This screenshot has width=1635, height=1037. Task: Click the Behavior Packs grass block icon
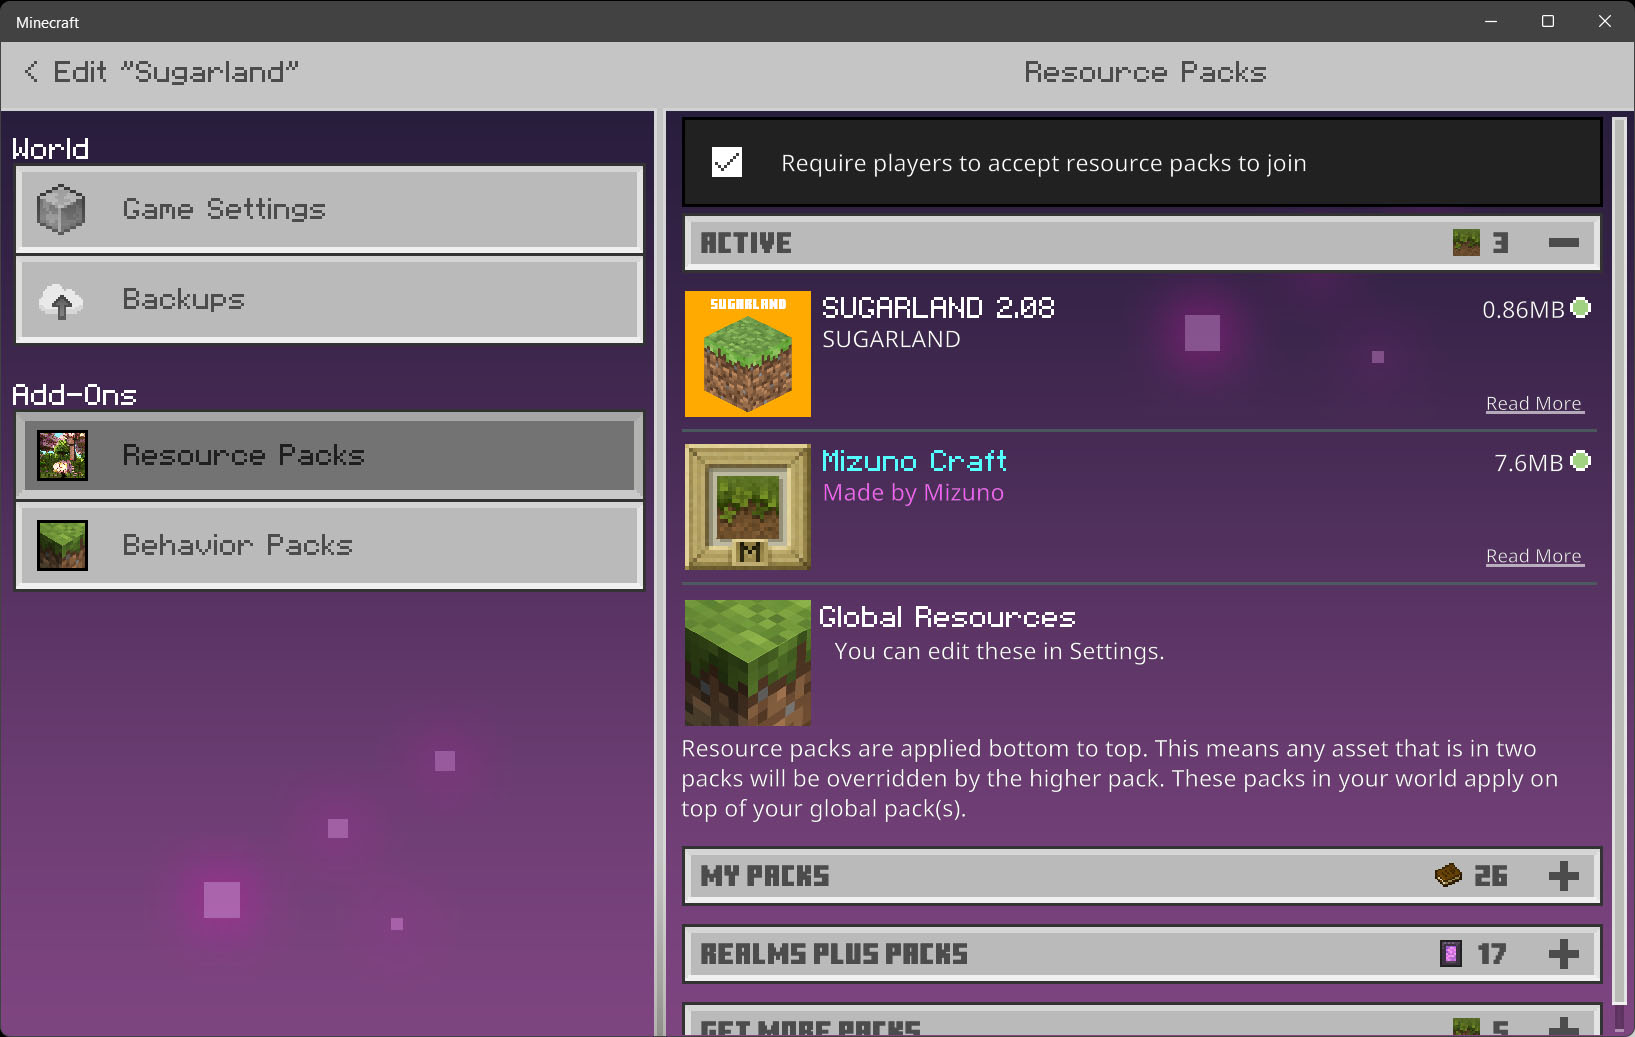[x=62, y=545]
